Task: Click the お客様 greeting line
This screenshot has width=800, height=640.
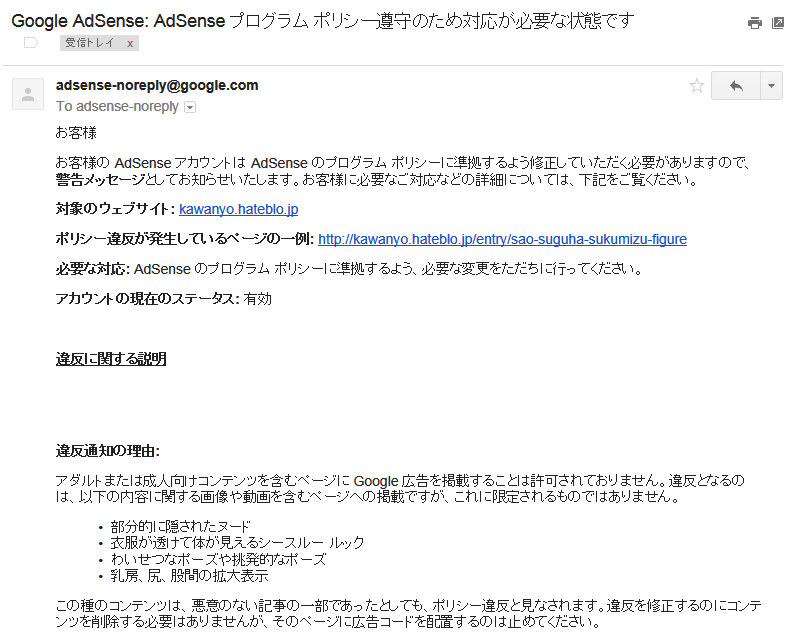Action: [76, 133]
